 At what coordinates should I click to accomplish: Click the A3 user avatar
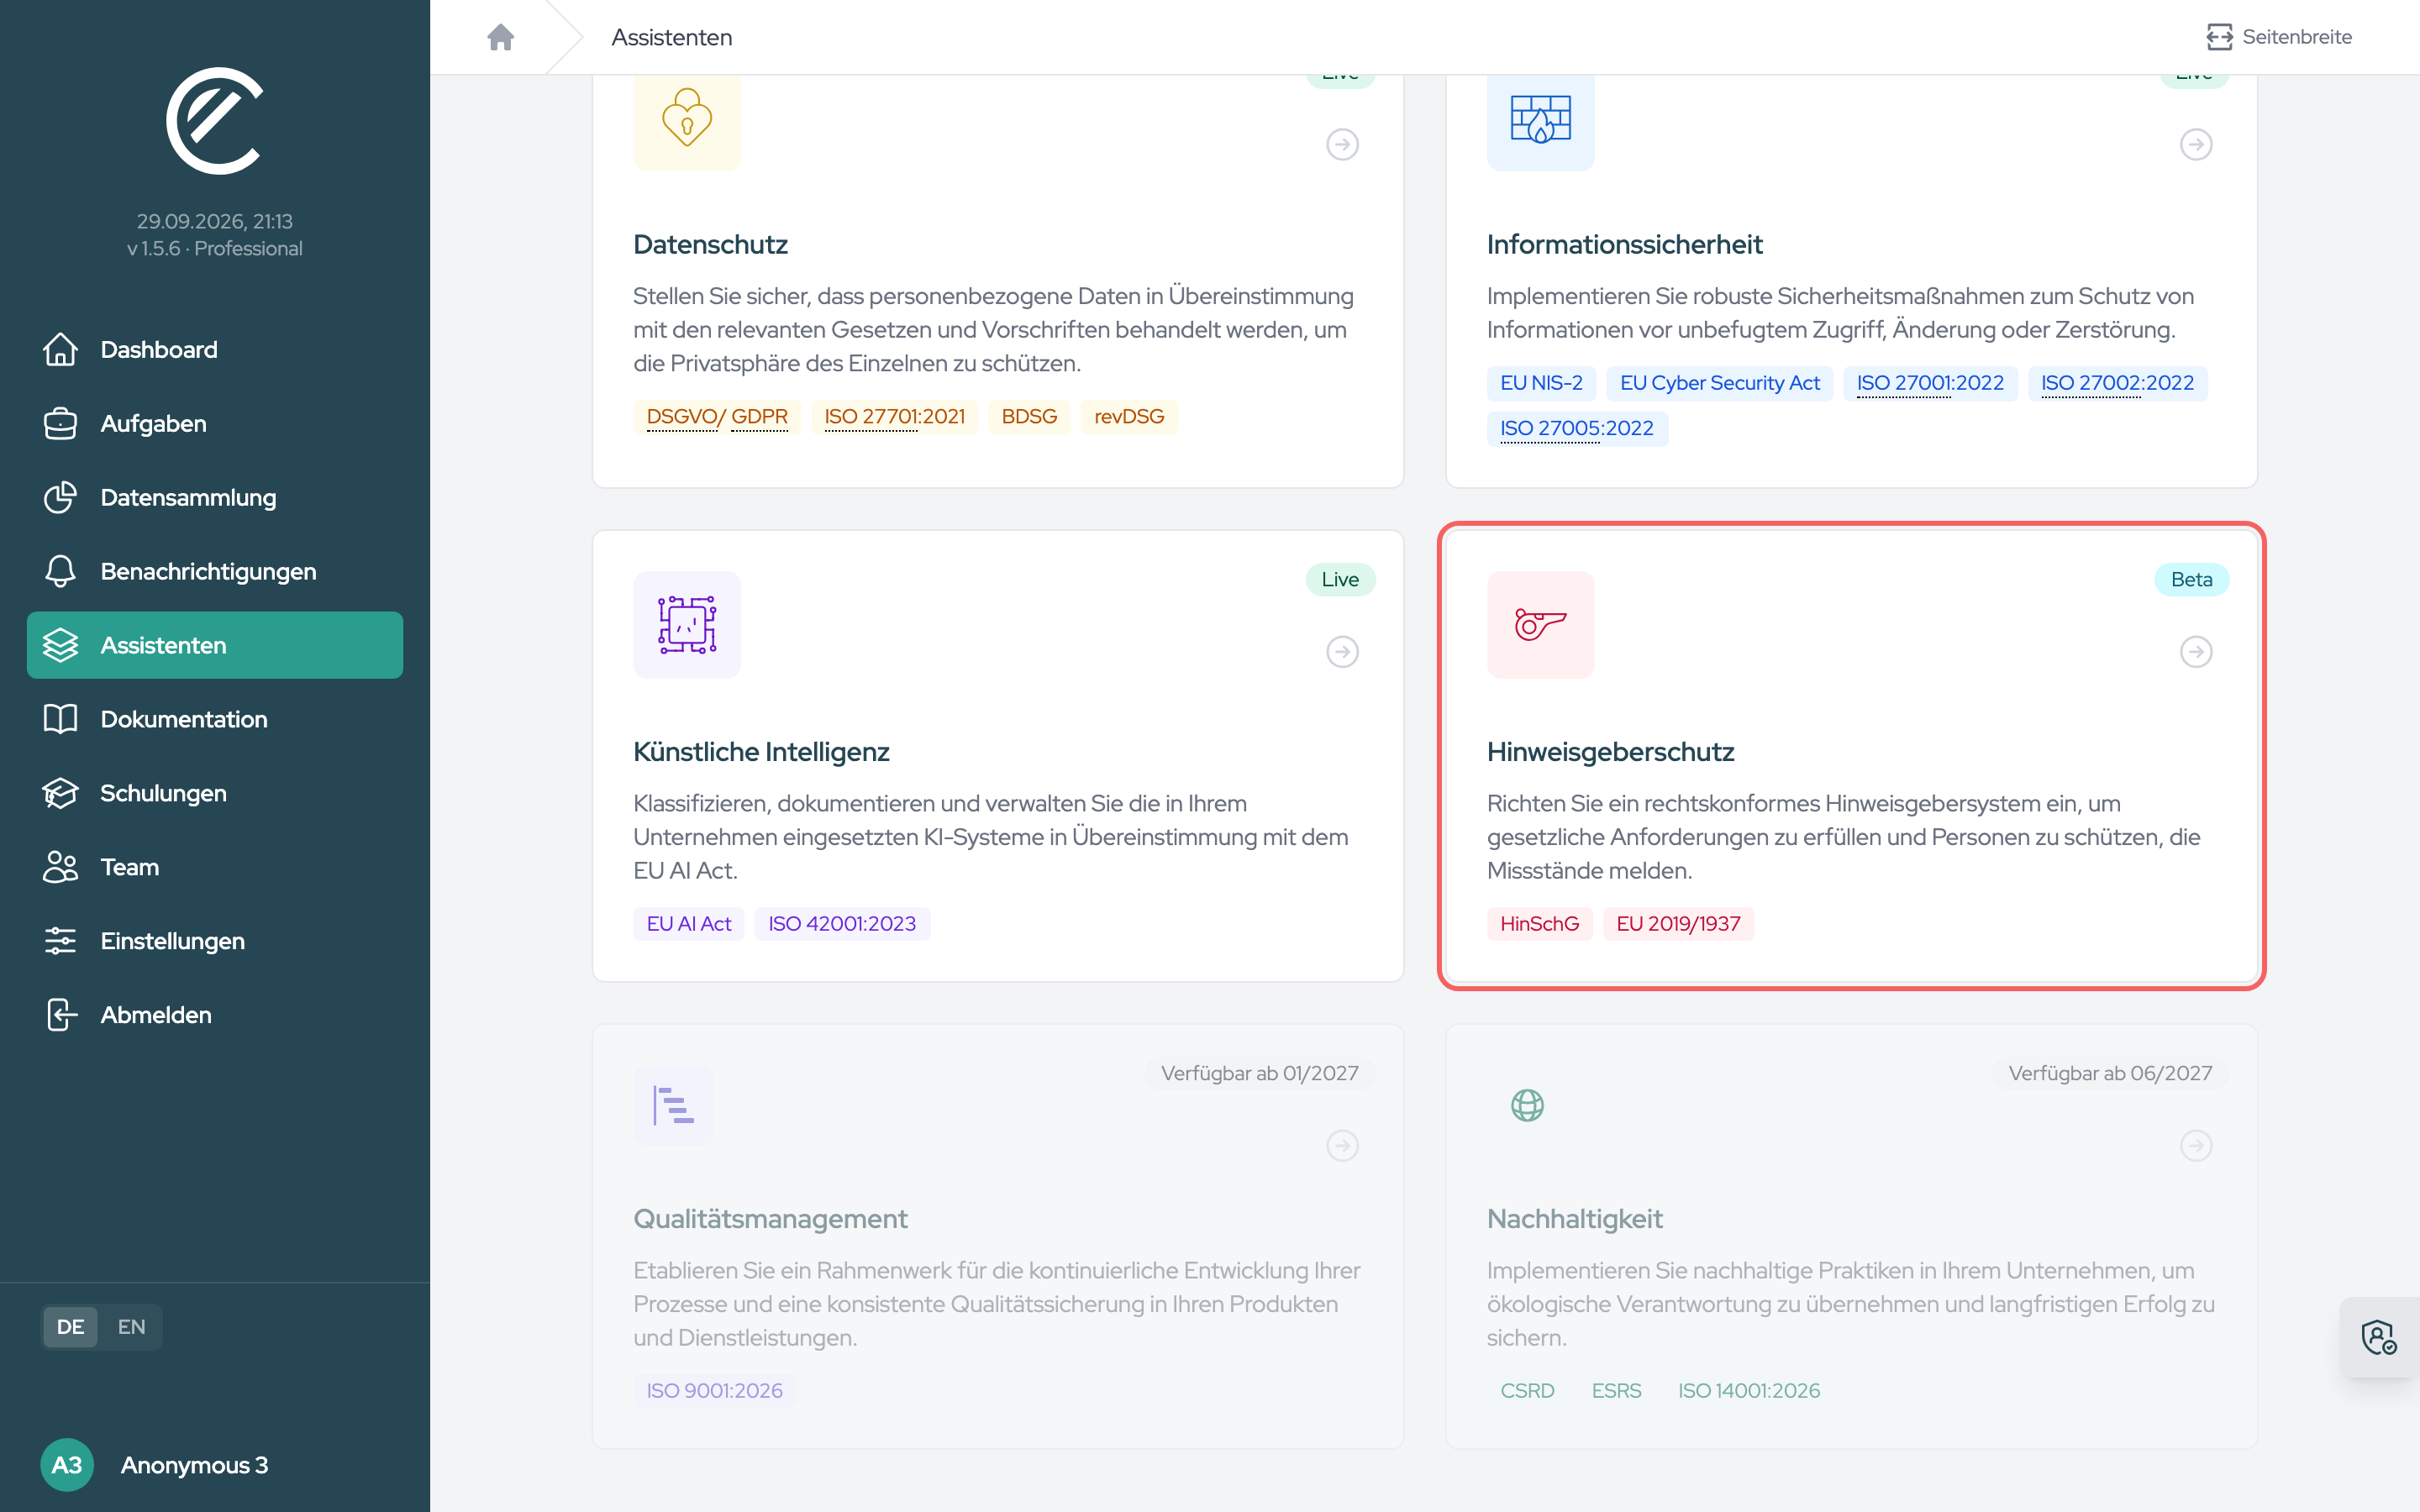click(67, 1465)
